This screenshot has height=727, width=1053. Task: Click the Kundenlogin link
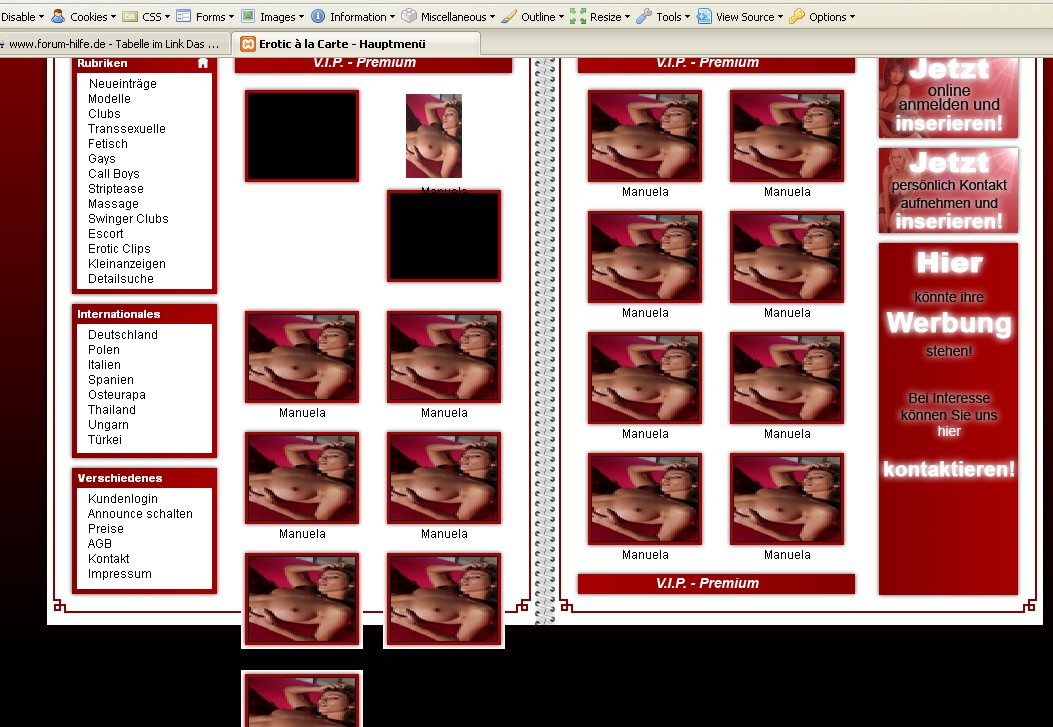(122, 499)
